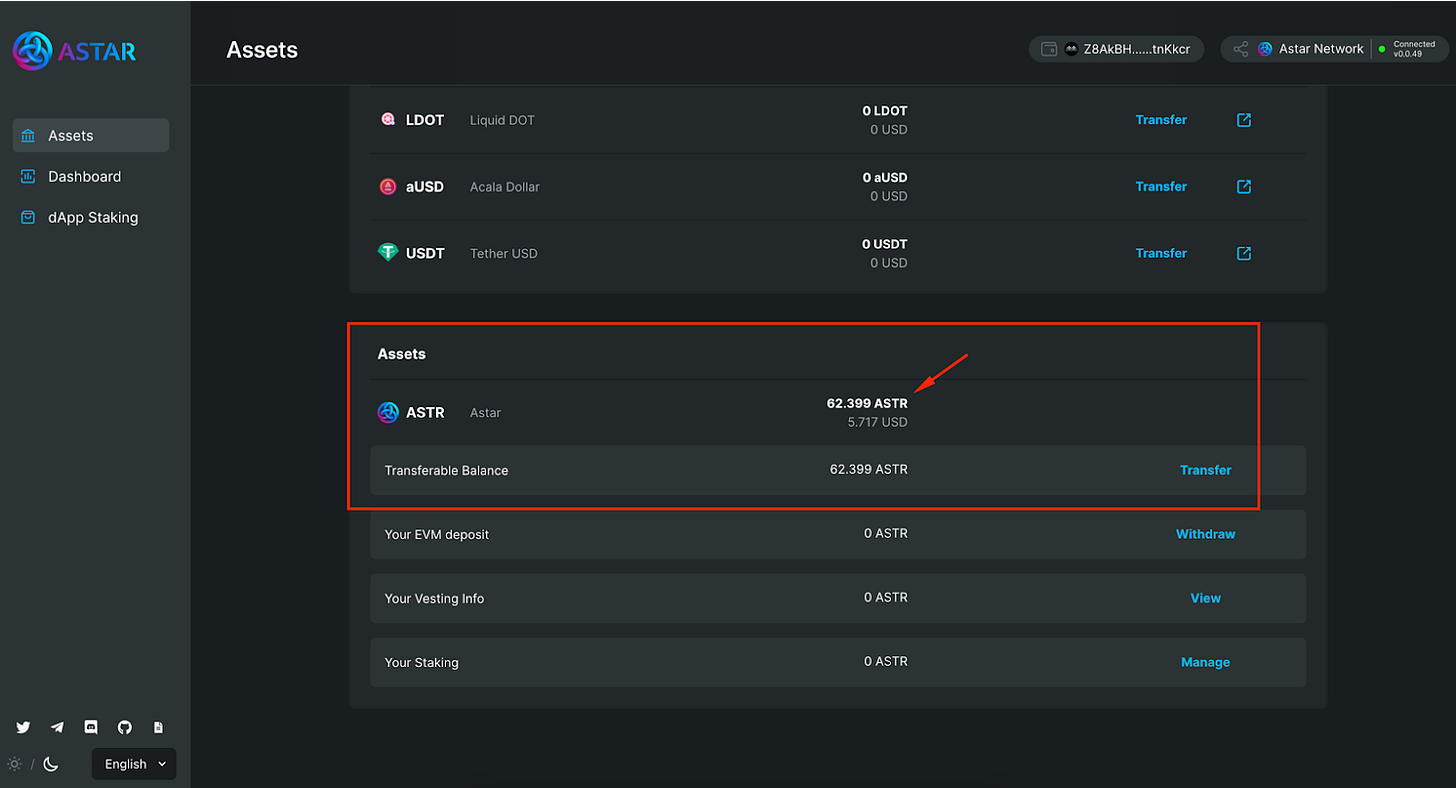Viewport: 1456px width, 788px height.
Task: Click the LDOT token icon
Action: point(388,119)
